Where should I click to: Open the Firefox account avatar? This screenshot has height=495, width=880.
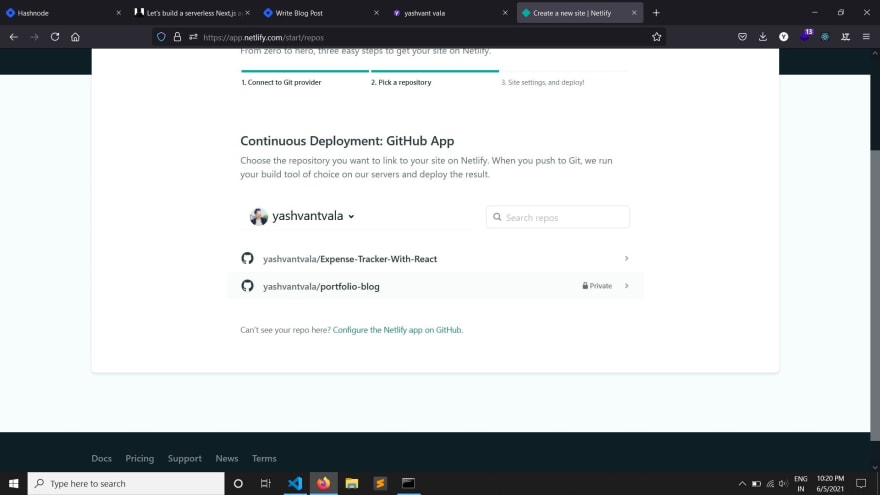pos(783,37)
